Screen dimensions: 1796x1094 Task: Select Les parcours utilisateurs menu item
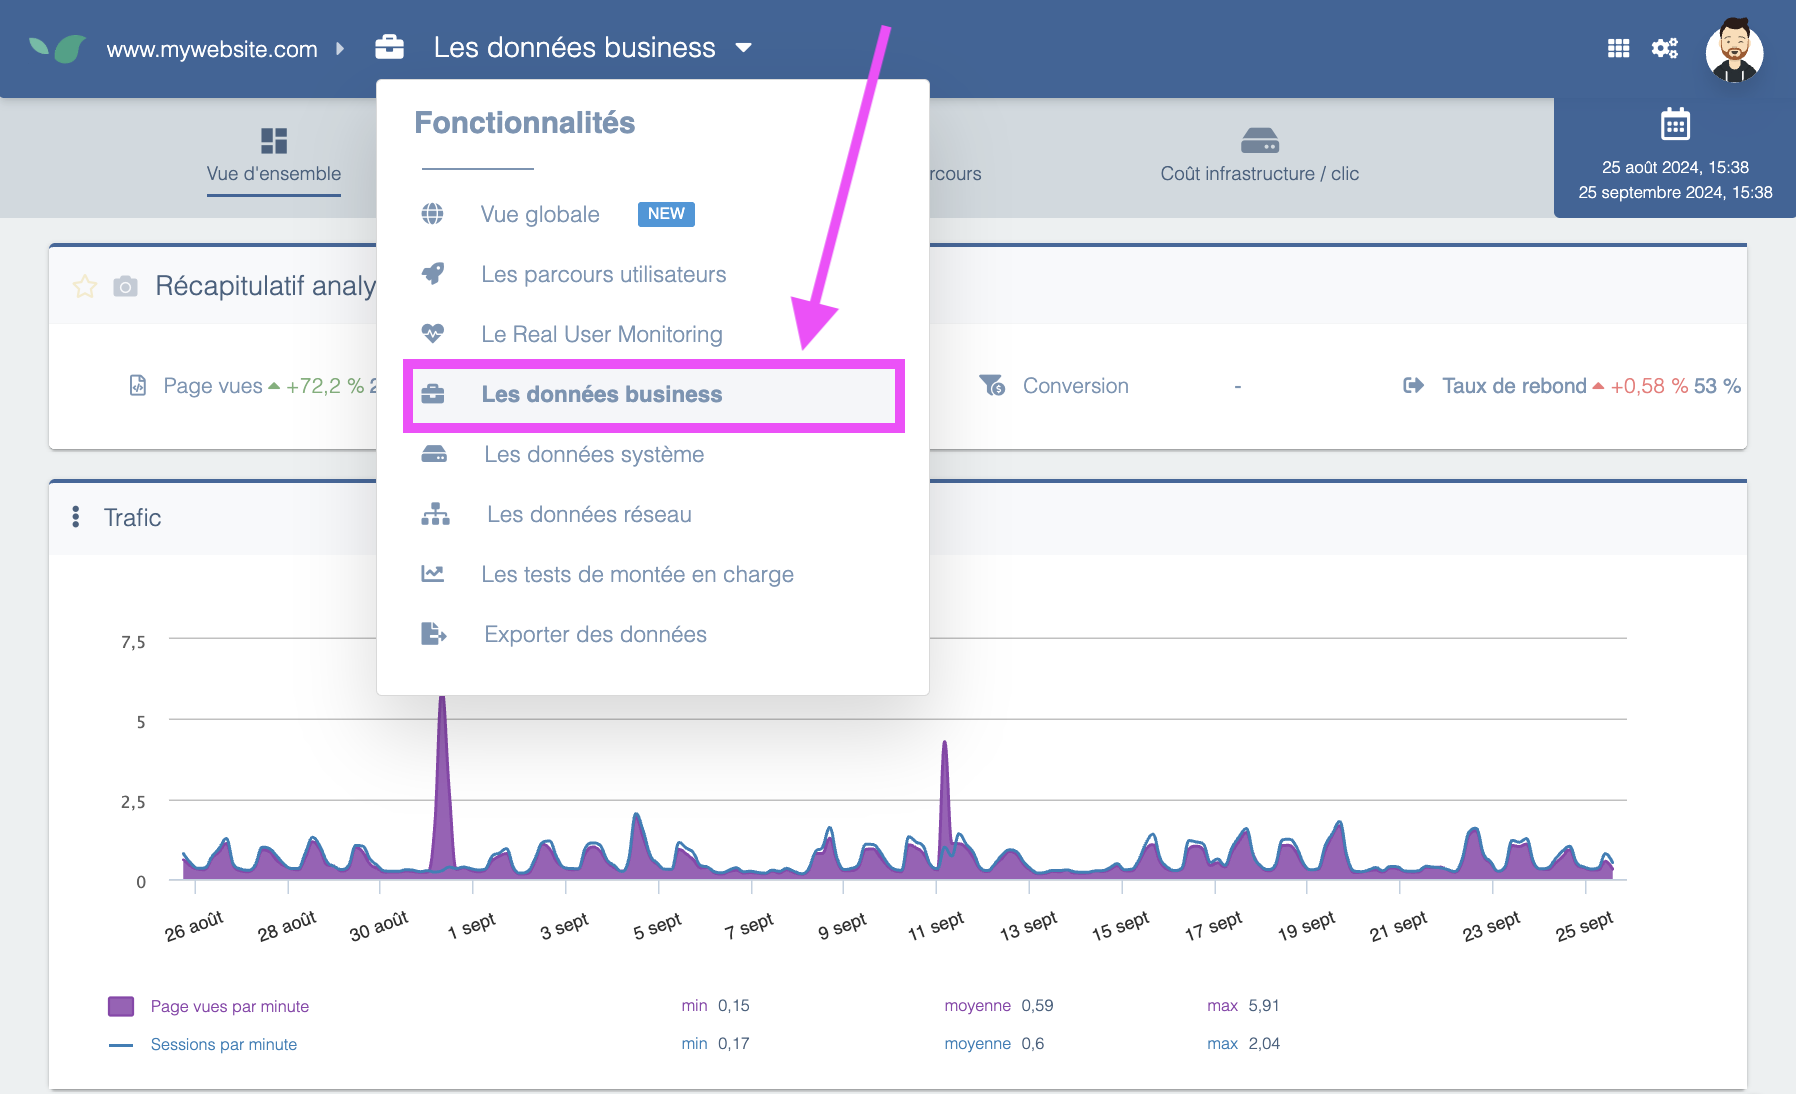(603, 274)
